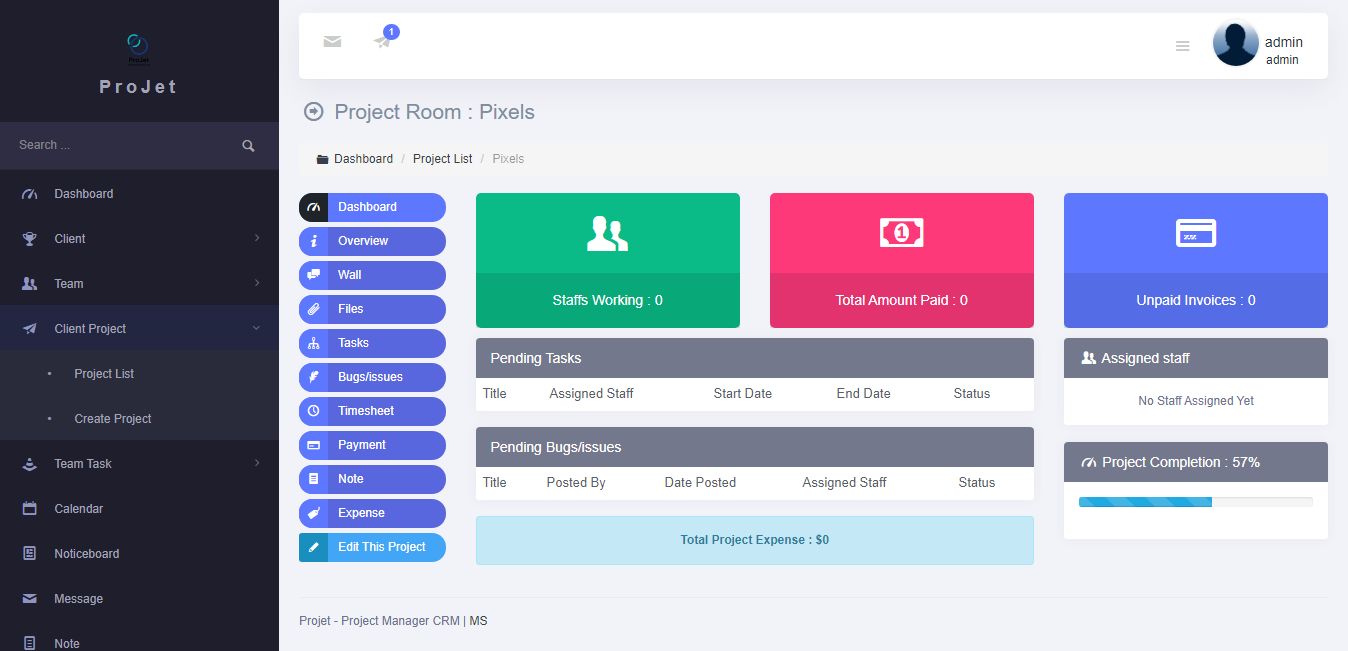Open Project List breadcrumb link

point(442,159)
